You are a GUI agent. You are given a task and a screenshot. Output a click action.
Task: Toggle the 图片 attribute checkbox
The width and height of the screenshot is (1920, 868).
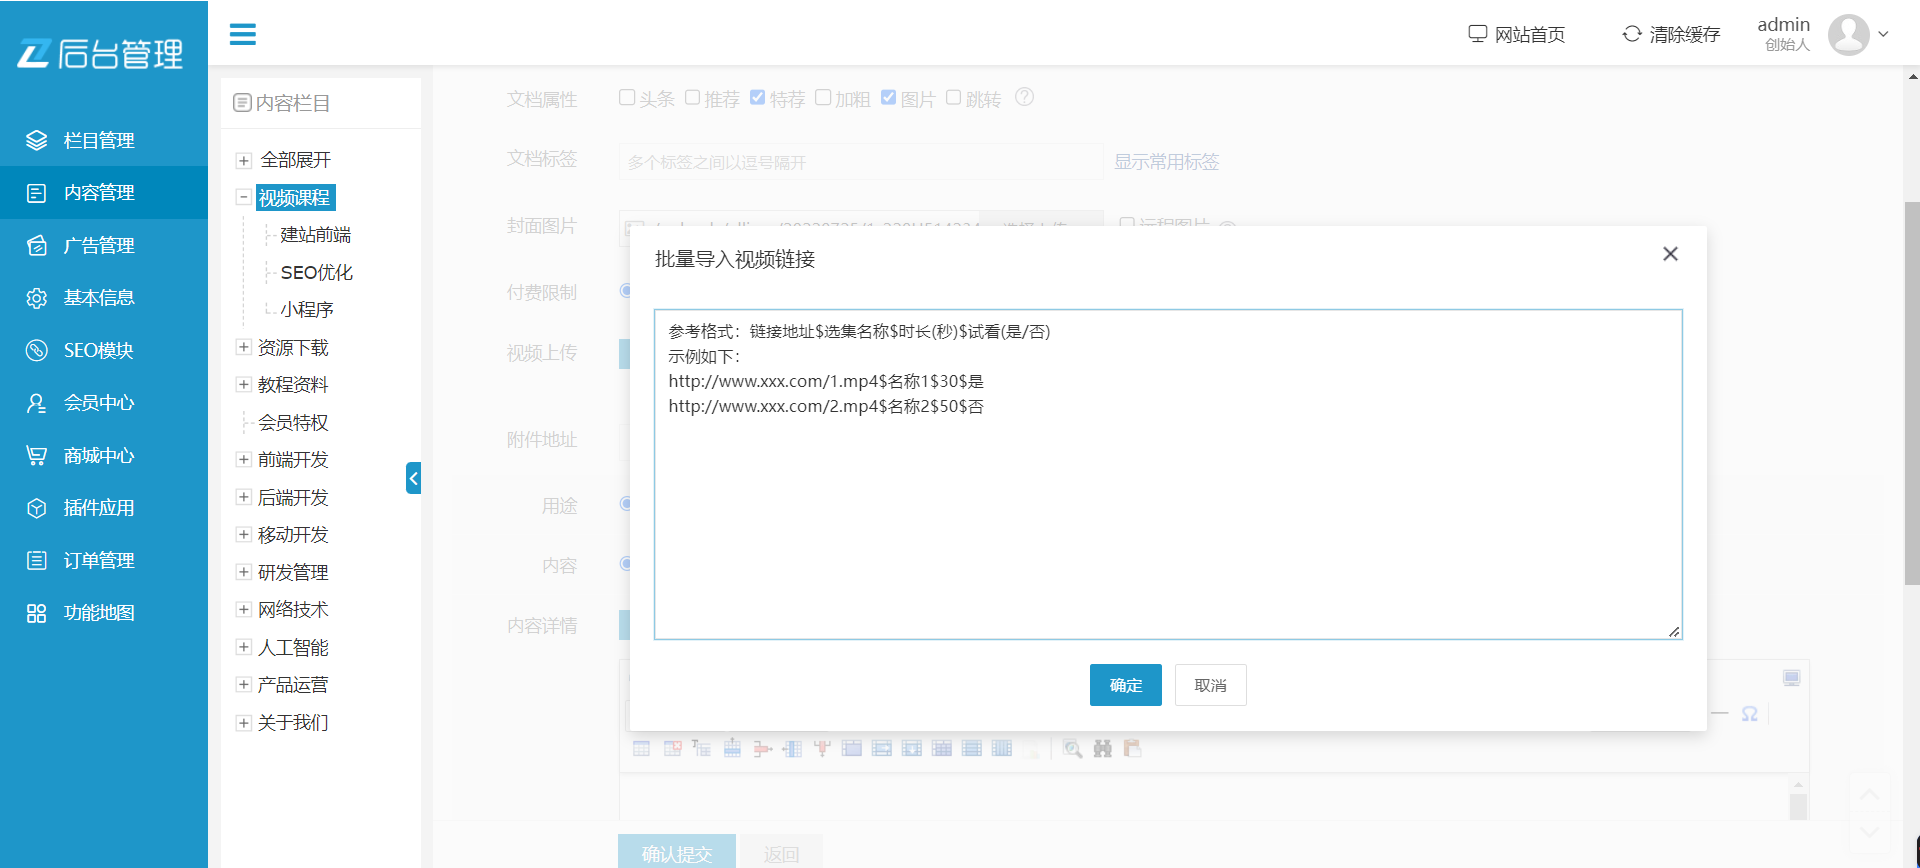click(888, 98)
